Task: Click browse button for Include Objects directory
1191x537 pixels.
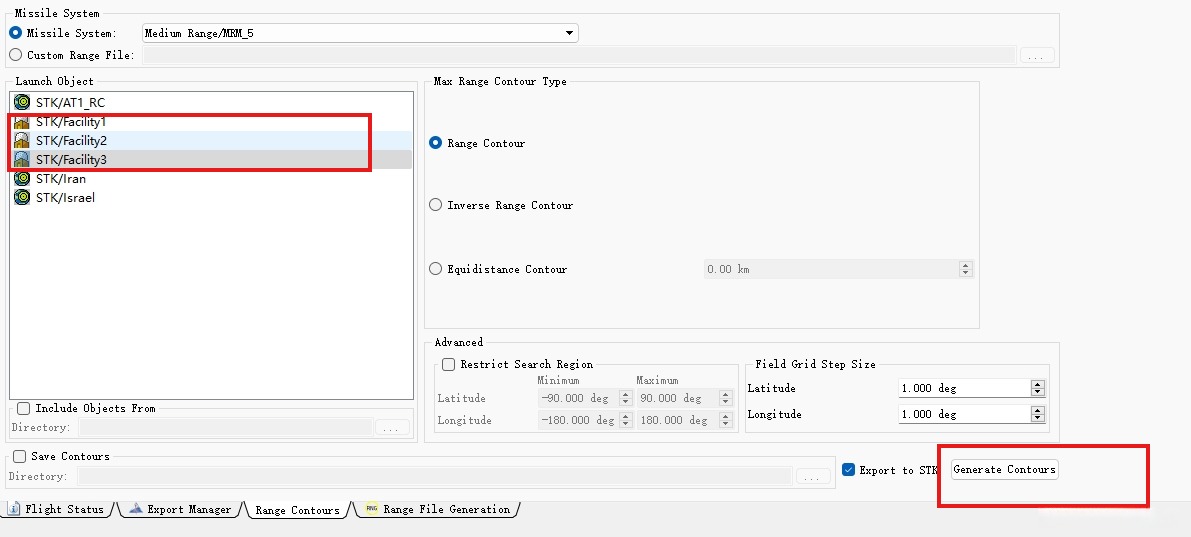Action: [x=392, y=428]
